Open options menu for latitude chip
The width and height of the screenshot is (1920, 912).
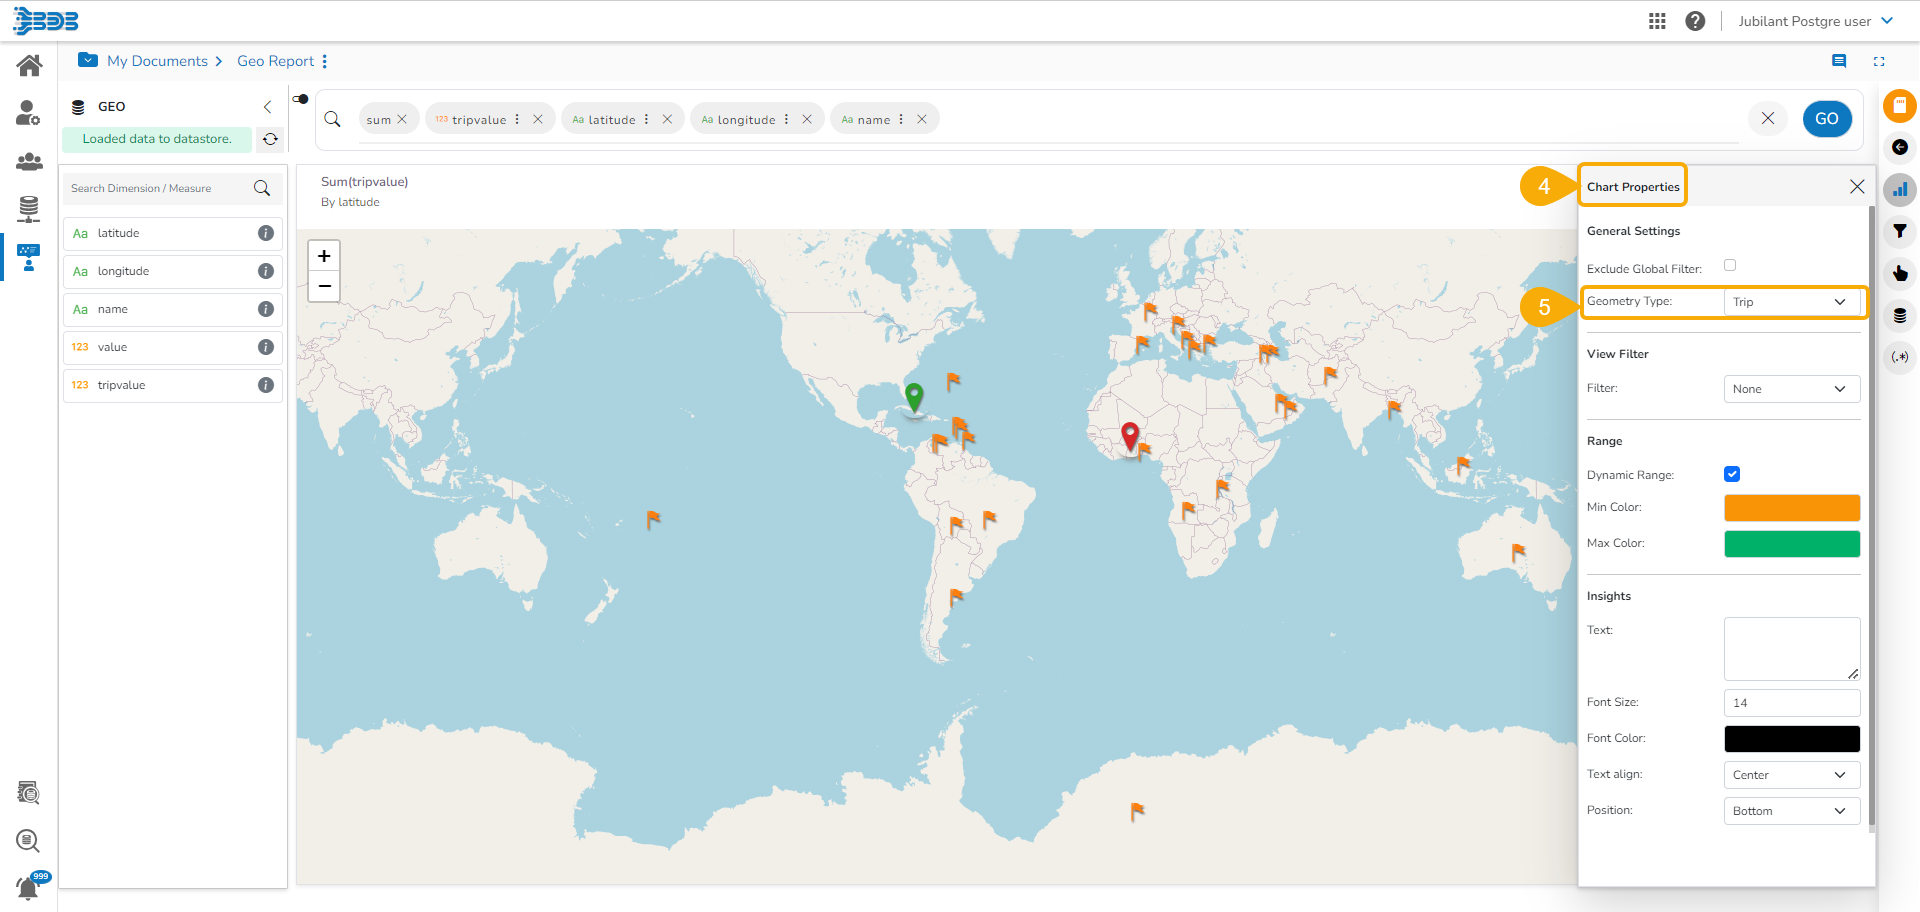(x=646, y=119)
